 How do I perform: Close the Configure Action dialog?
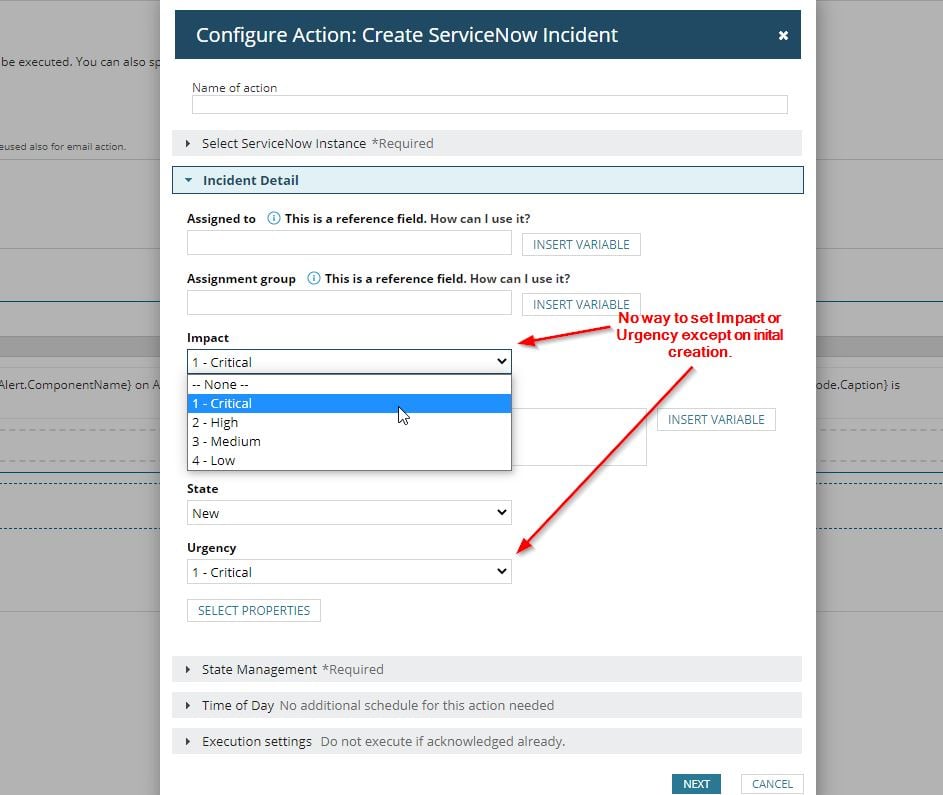pyautogui.click(x=783, y=35)
